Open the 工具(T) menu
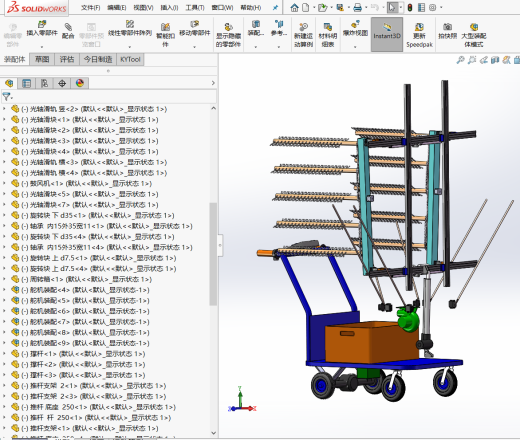520x440 pixels. pyautogui.click(x=195, y=7)
